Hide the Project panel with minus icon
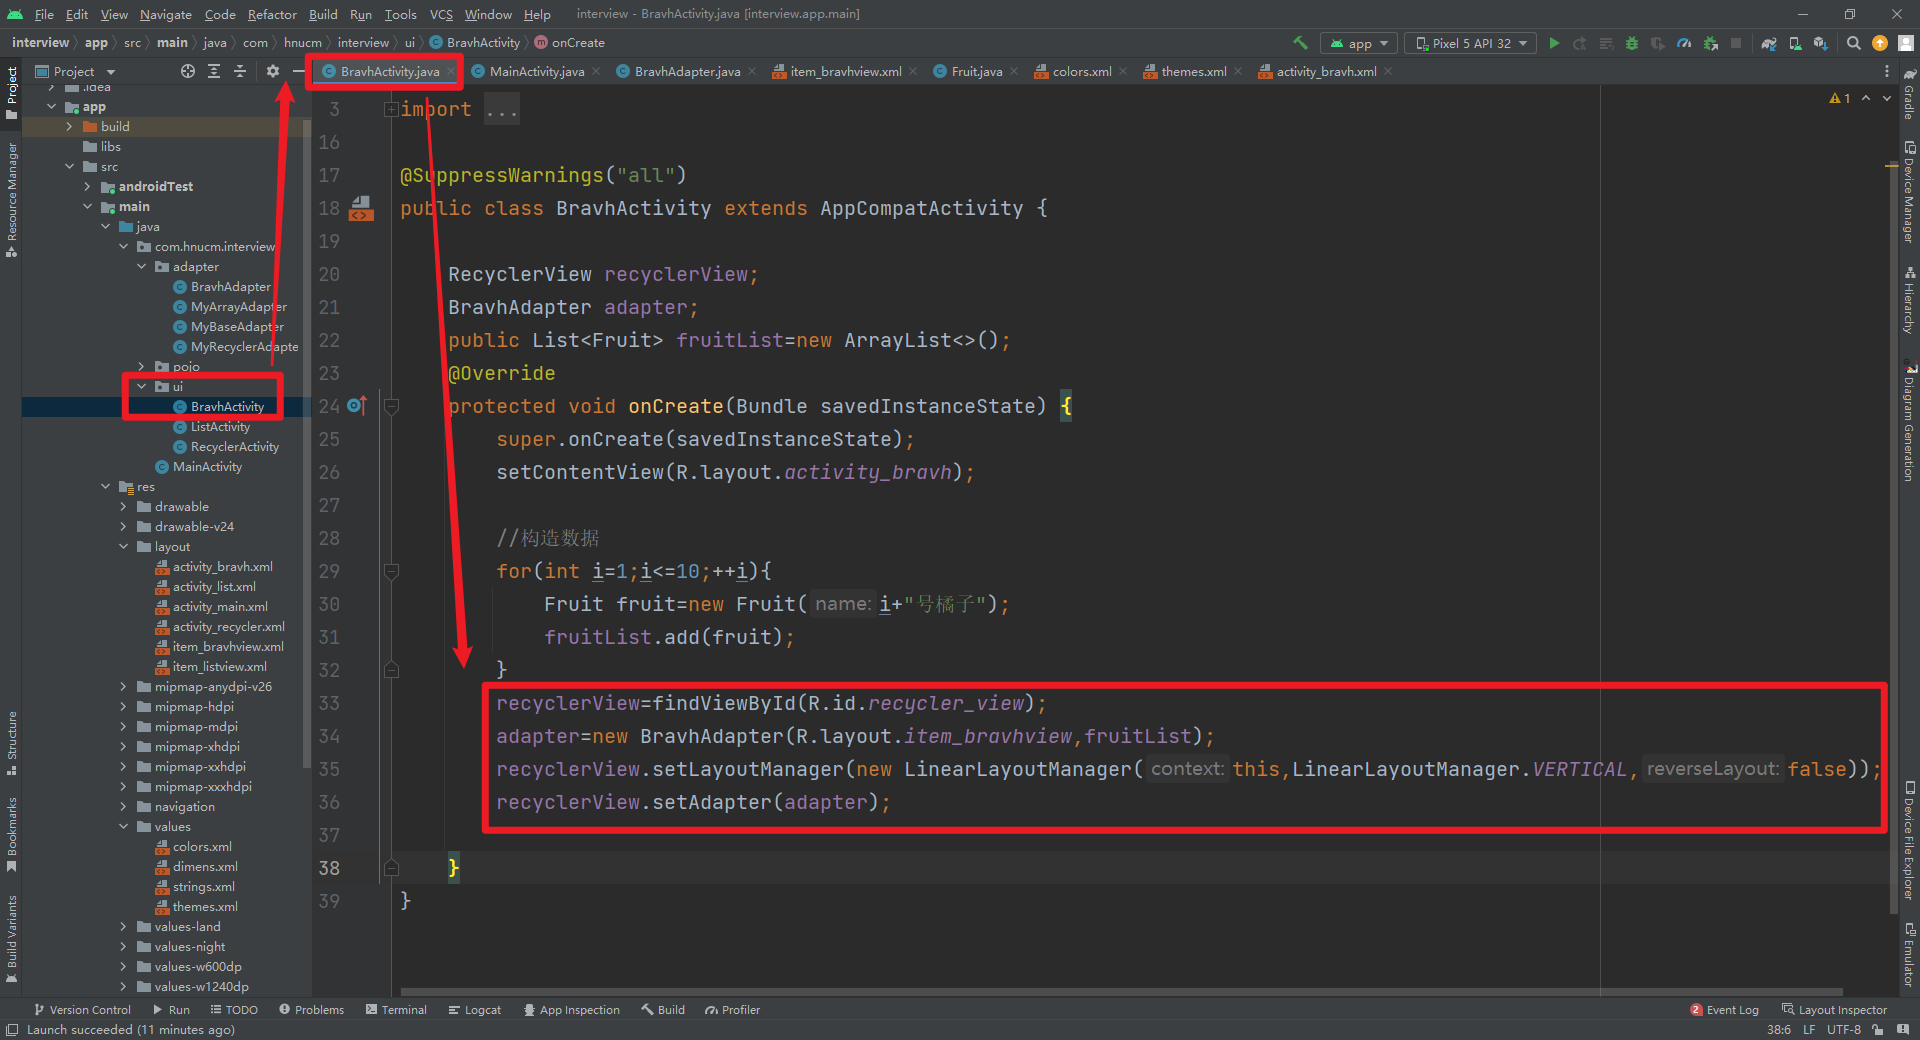Image resolution: width=1920 pixels, height=1040 pixels. coord(298,71)
